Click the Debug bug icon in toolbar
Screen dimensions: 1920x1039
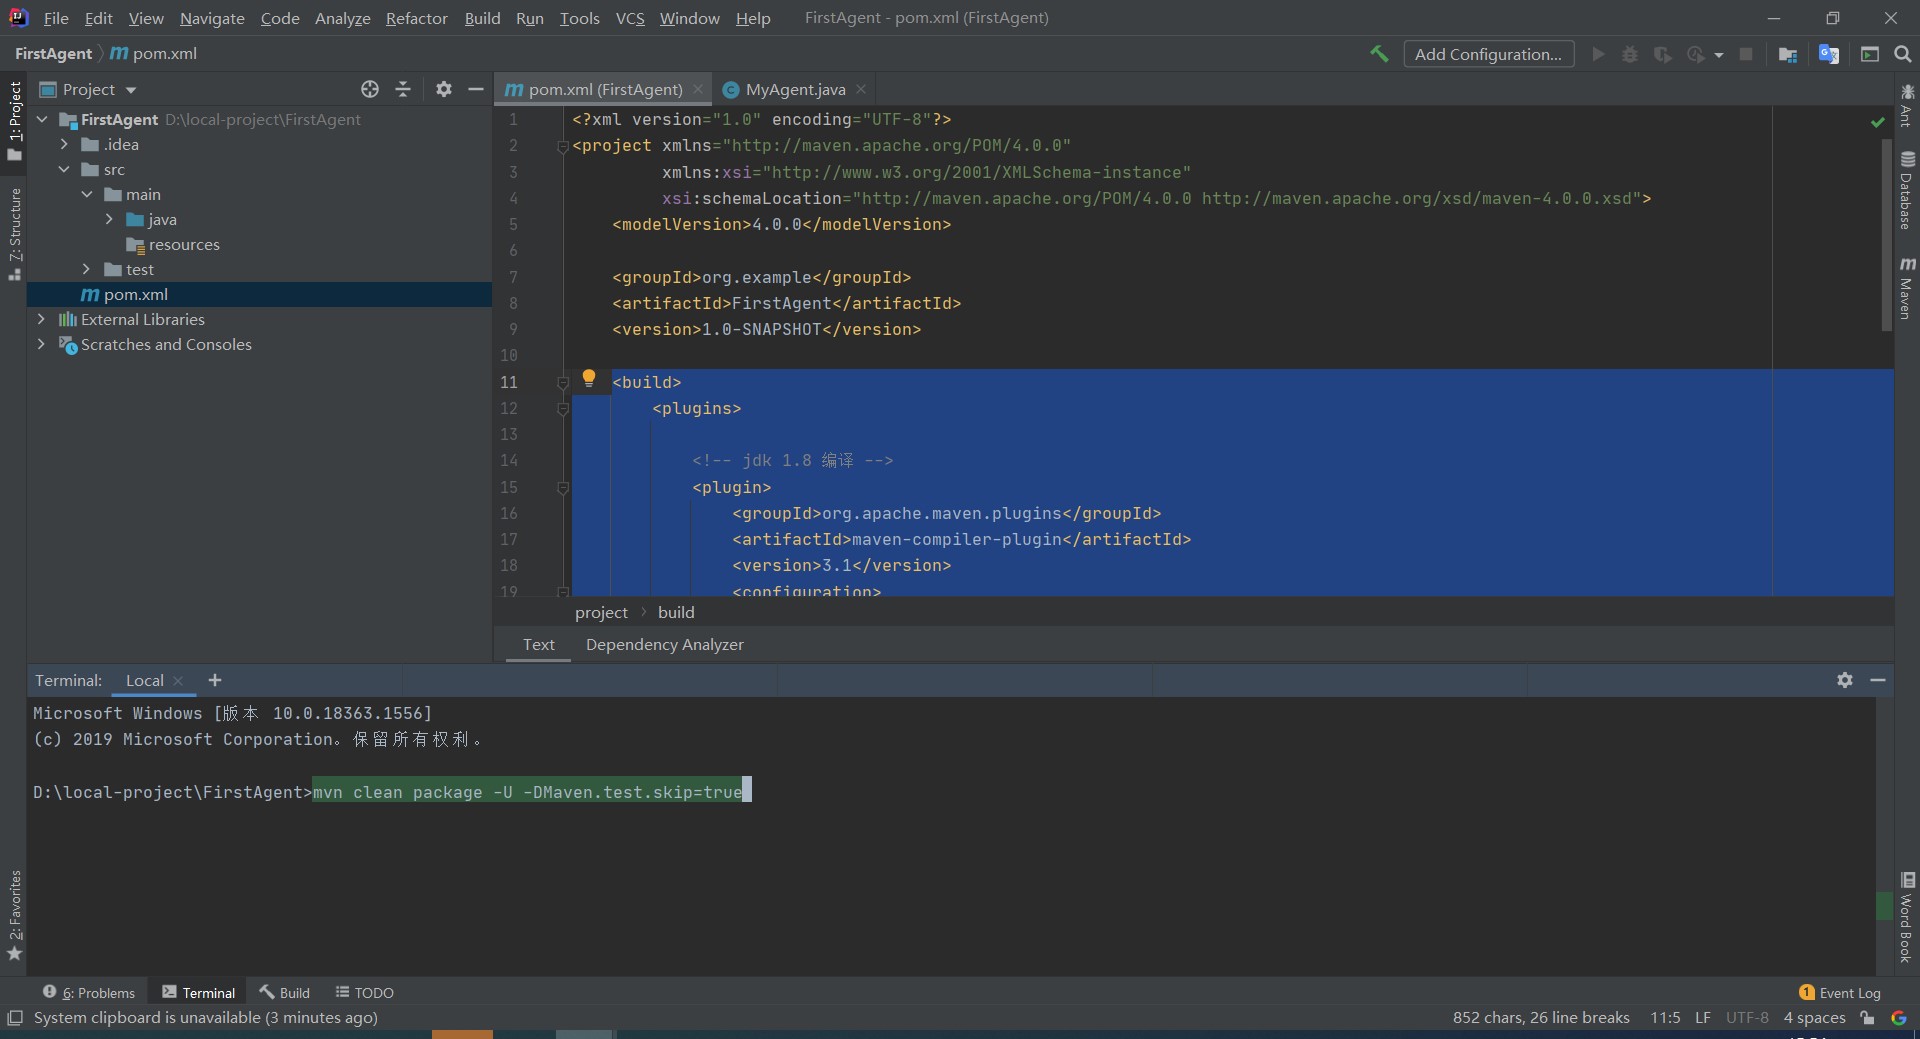pyautogui.click(x=1630, y=54)
